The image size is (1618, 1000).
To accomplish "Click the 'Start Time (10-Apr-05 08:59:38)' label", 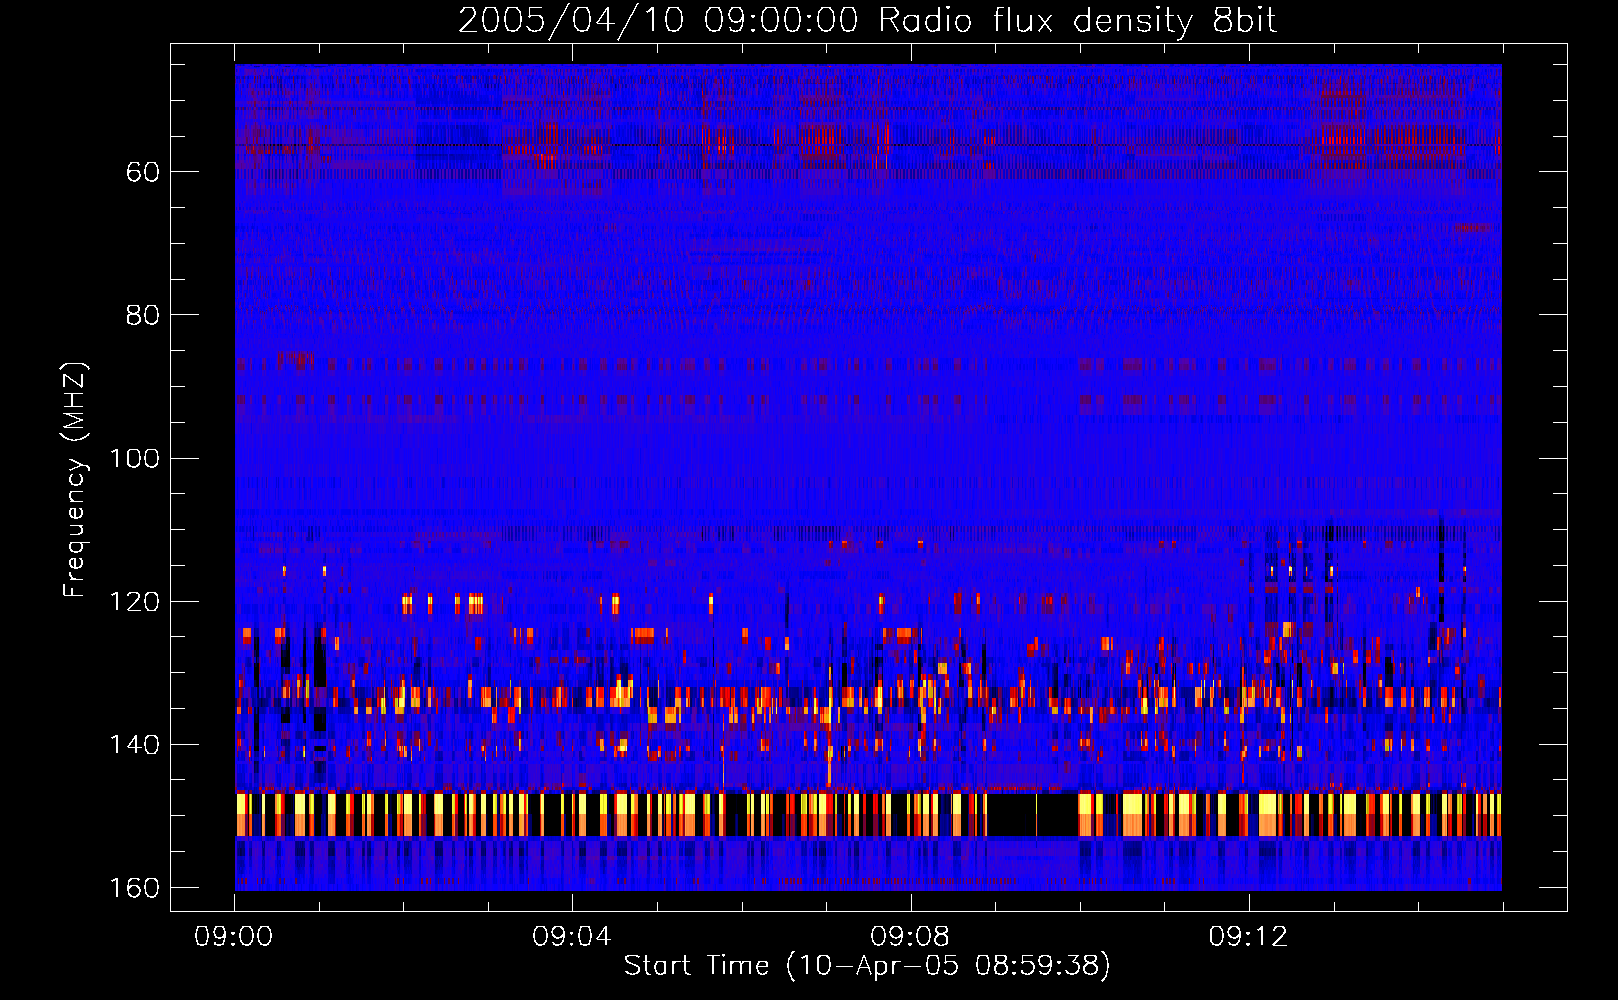I will (x=867, y=966).
